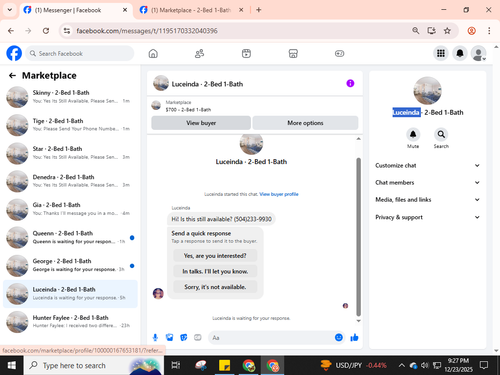The height and width of the screenshot is (375, 500).
Task: Click the listing thumbnail in right info panel
Action: [x=427, y=91]
